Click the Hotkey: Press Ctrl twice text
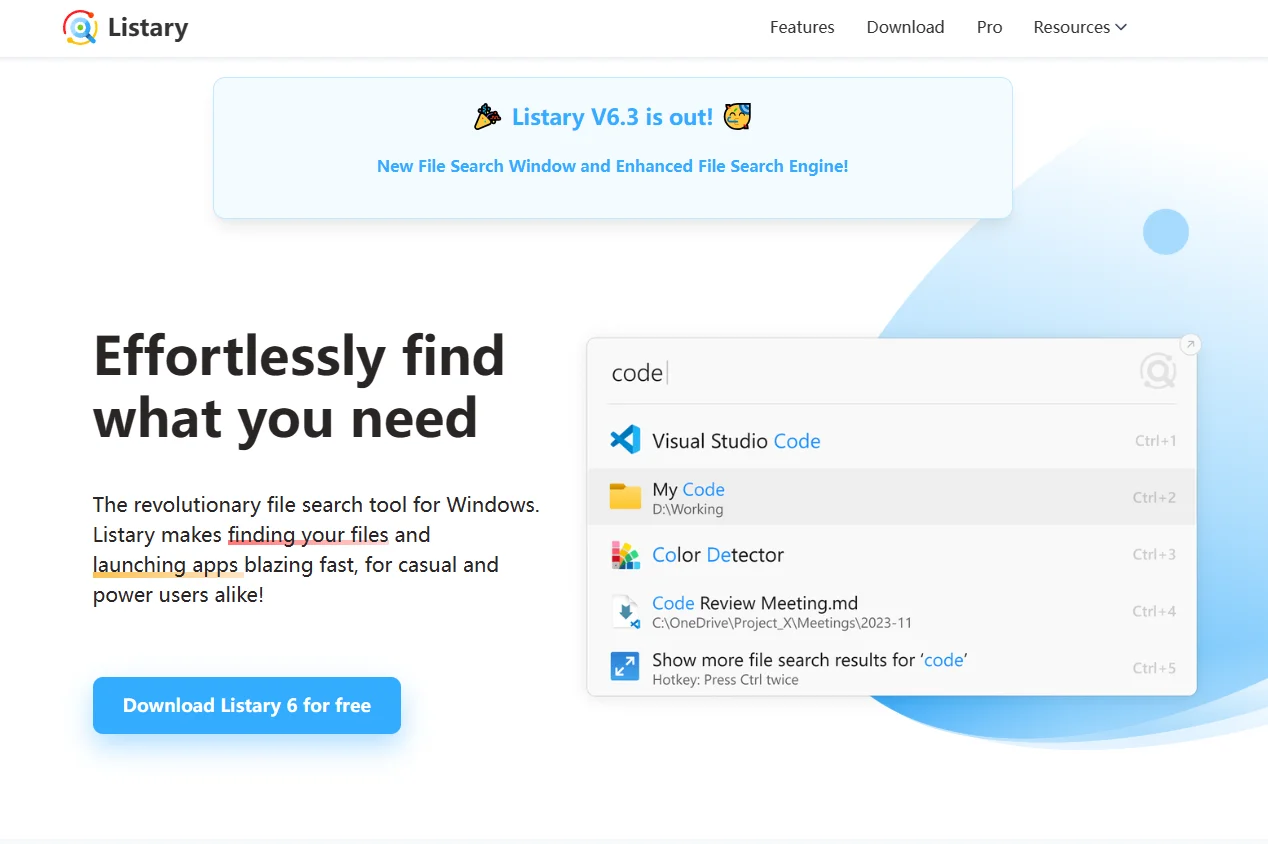This screenshot has height=844, width=1268. pyautogui.click(x=725, y=680)
